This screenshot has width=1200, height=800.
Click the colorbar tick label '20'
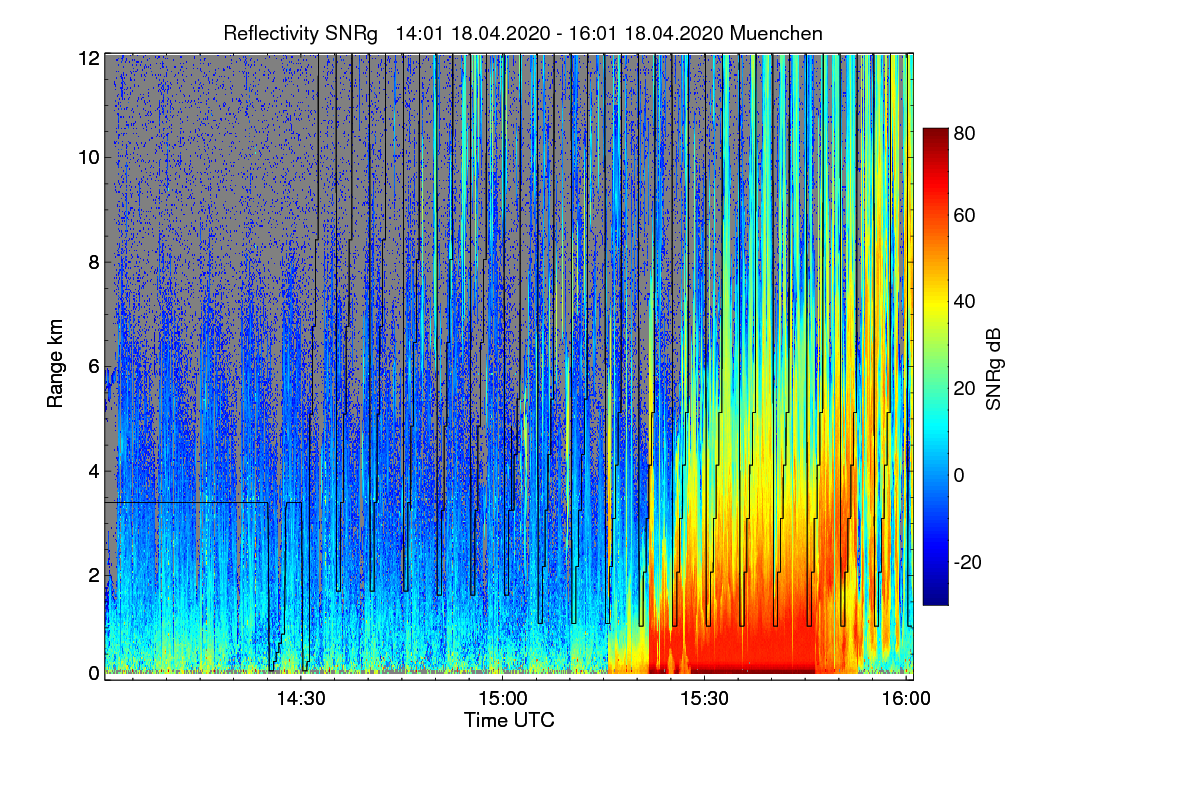click(965, 389)
